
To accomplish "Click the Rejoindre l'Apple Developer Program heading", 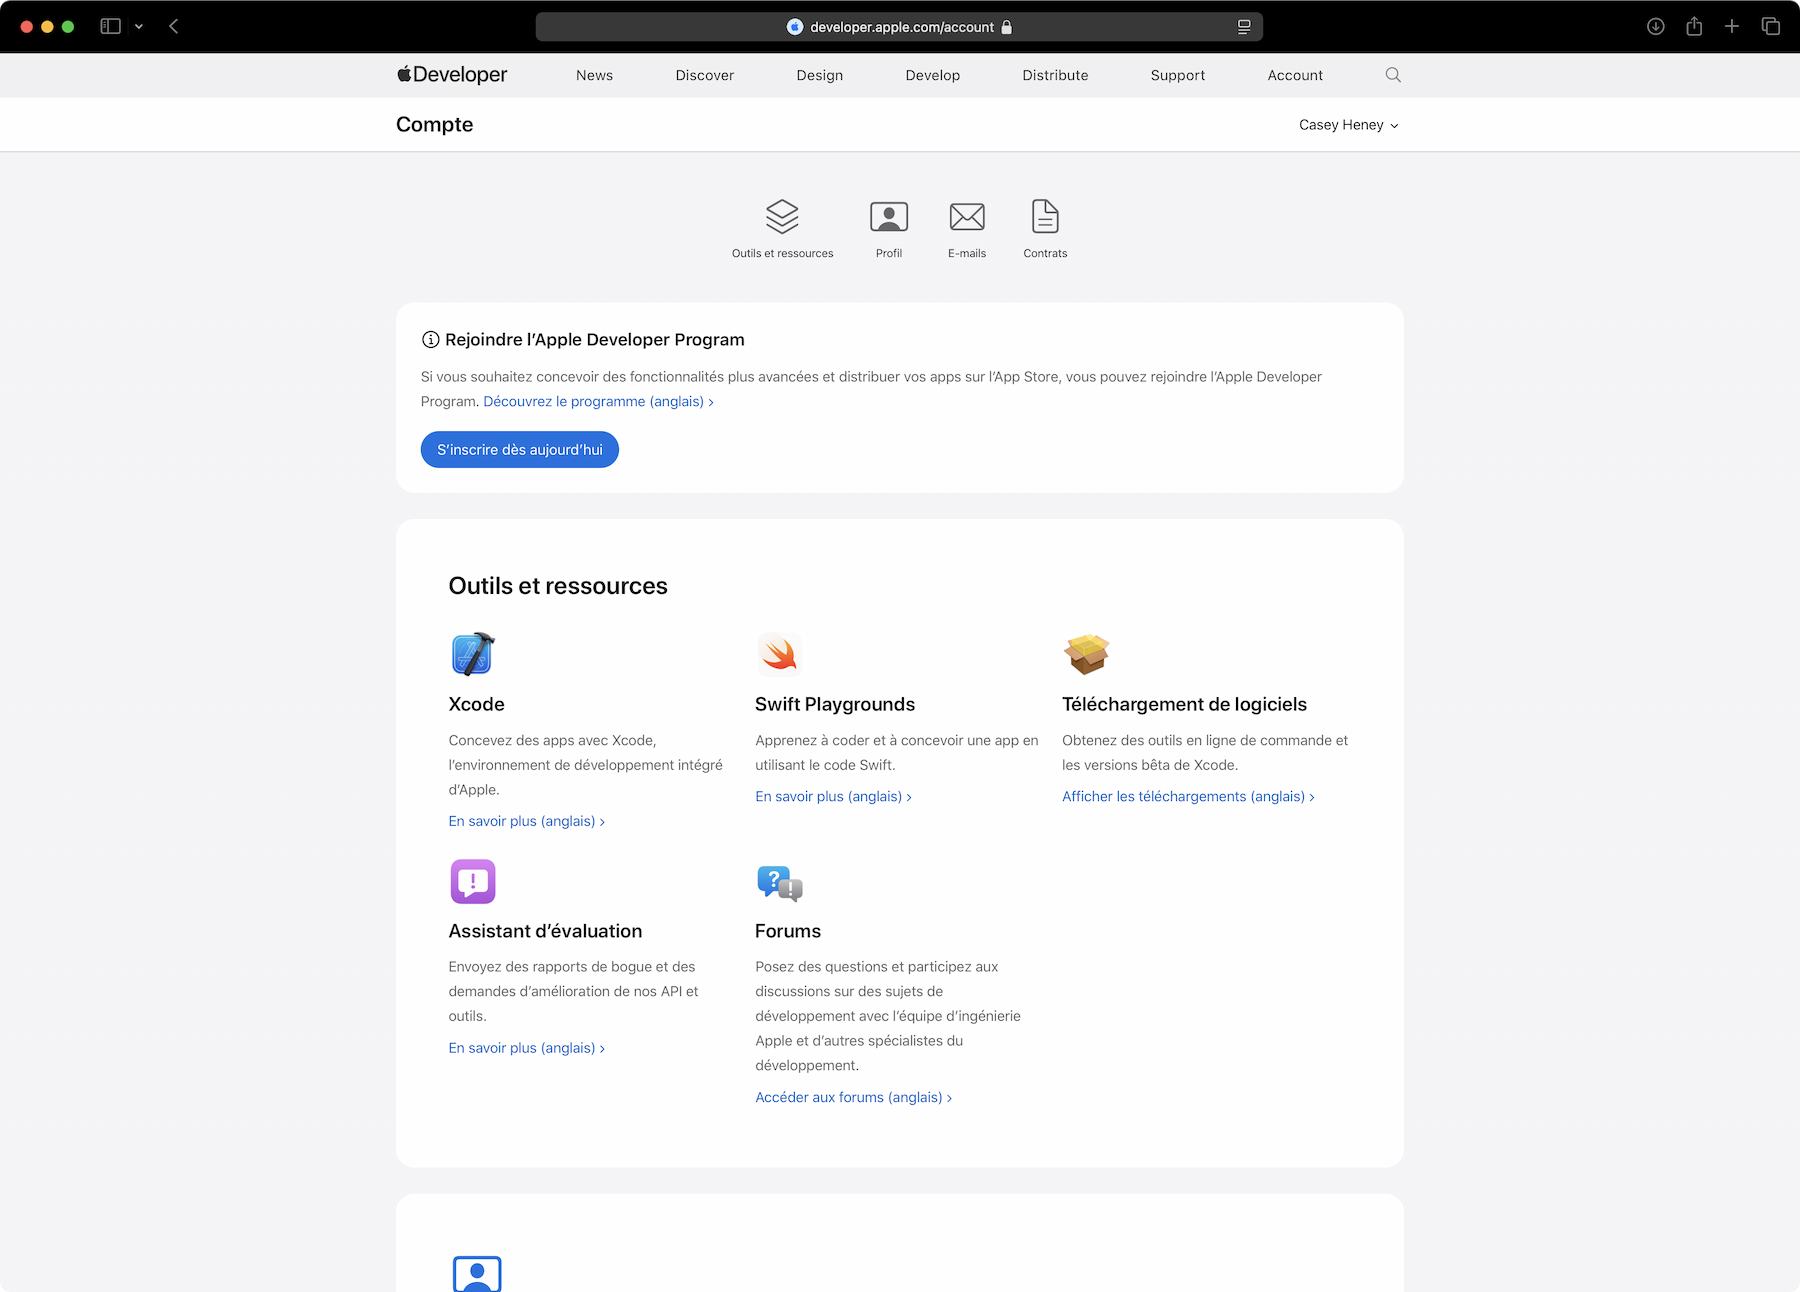I will [x=595, y=340].
